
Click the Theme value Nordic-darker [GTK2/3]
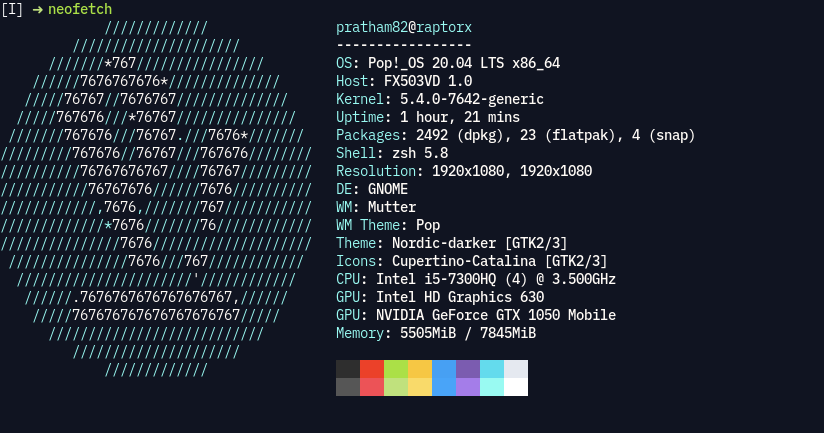pos(479,243)
